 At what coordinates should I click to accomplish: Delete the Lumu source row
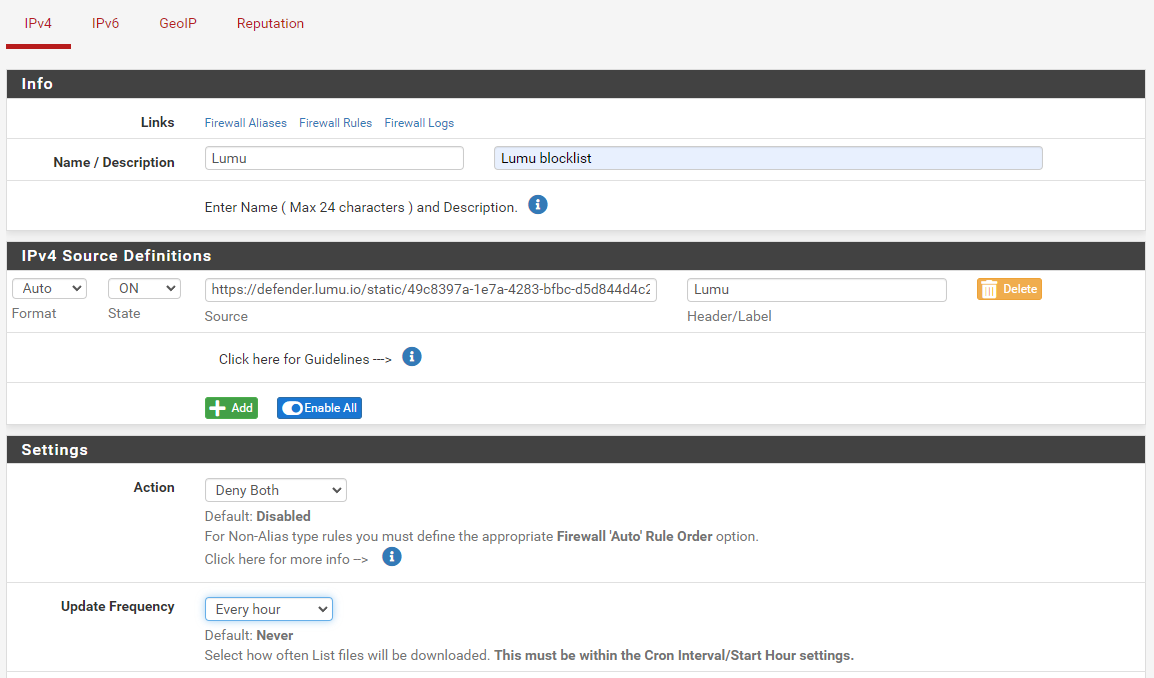(x=1009, y=289)
